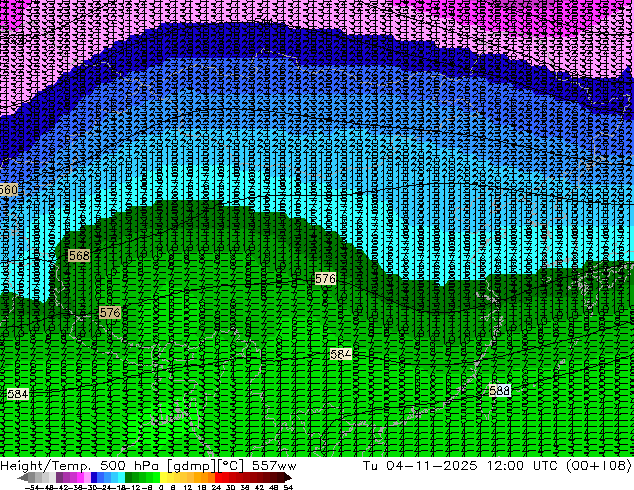Click the yellow swatch in the temperature legend
Screen dimensions: 634x490
164,478
